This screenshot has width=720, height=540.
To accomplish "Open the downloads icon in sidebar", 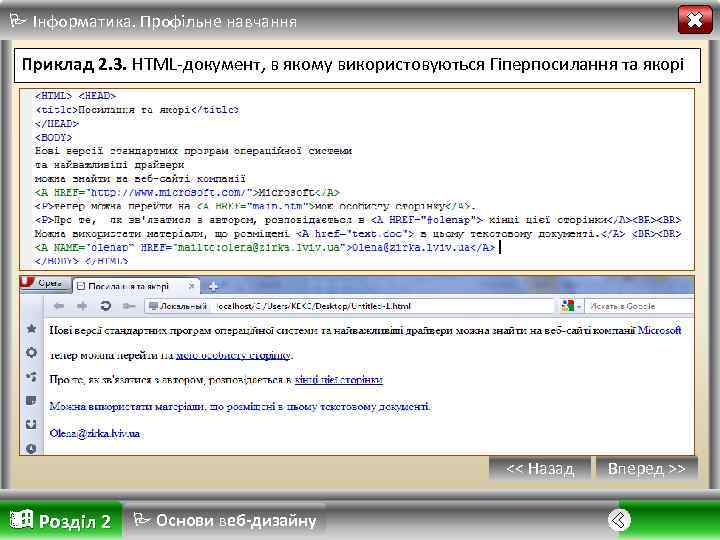I will pyautogui.click(x=32, y=424).
